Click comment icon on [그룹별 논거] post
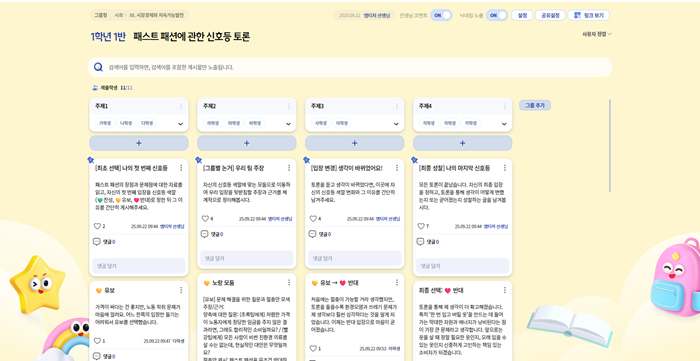700x361 pixels. (204, 234)
